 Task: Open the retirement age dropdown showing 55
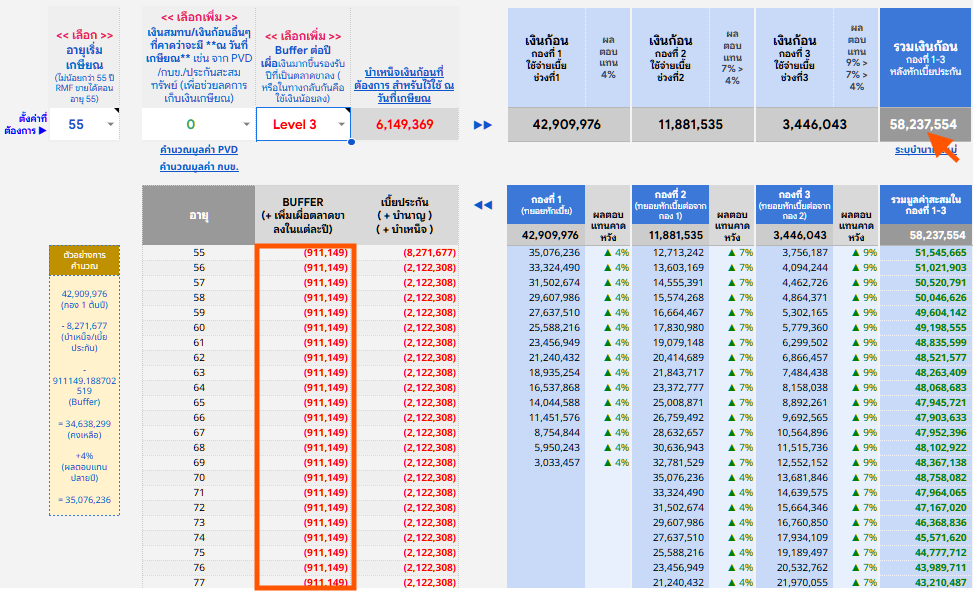tap(110, 125)
